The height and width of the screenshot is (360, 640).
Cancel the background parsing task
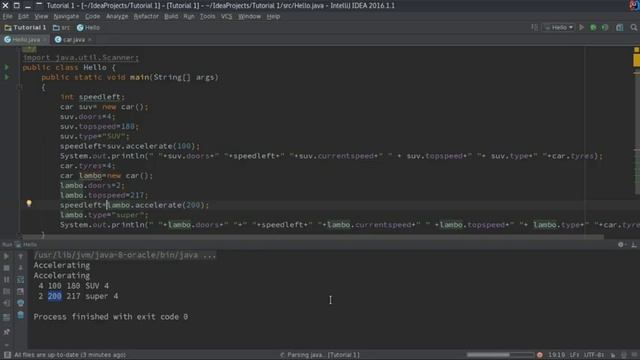pyautogui.click(x=540, y=355)
